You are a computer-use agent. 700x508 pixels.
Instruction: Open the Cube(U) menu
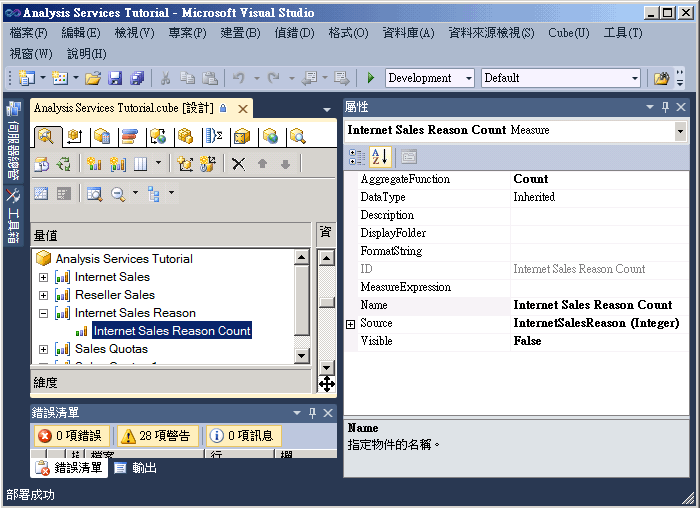[x=569, y=33]
